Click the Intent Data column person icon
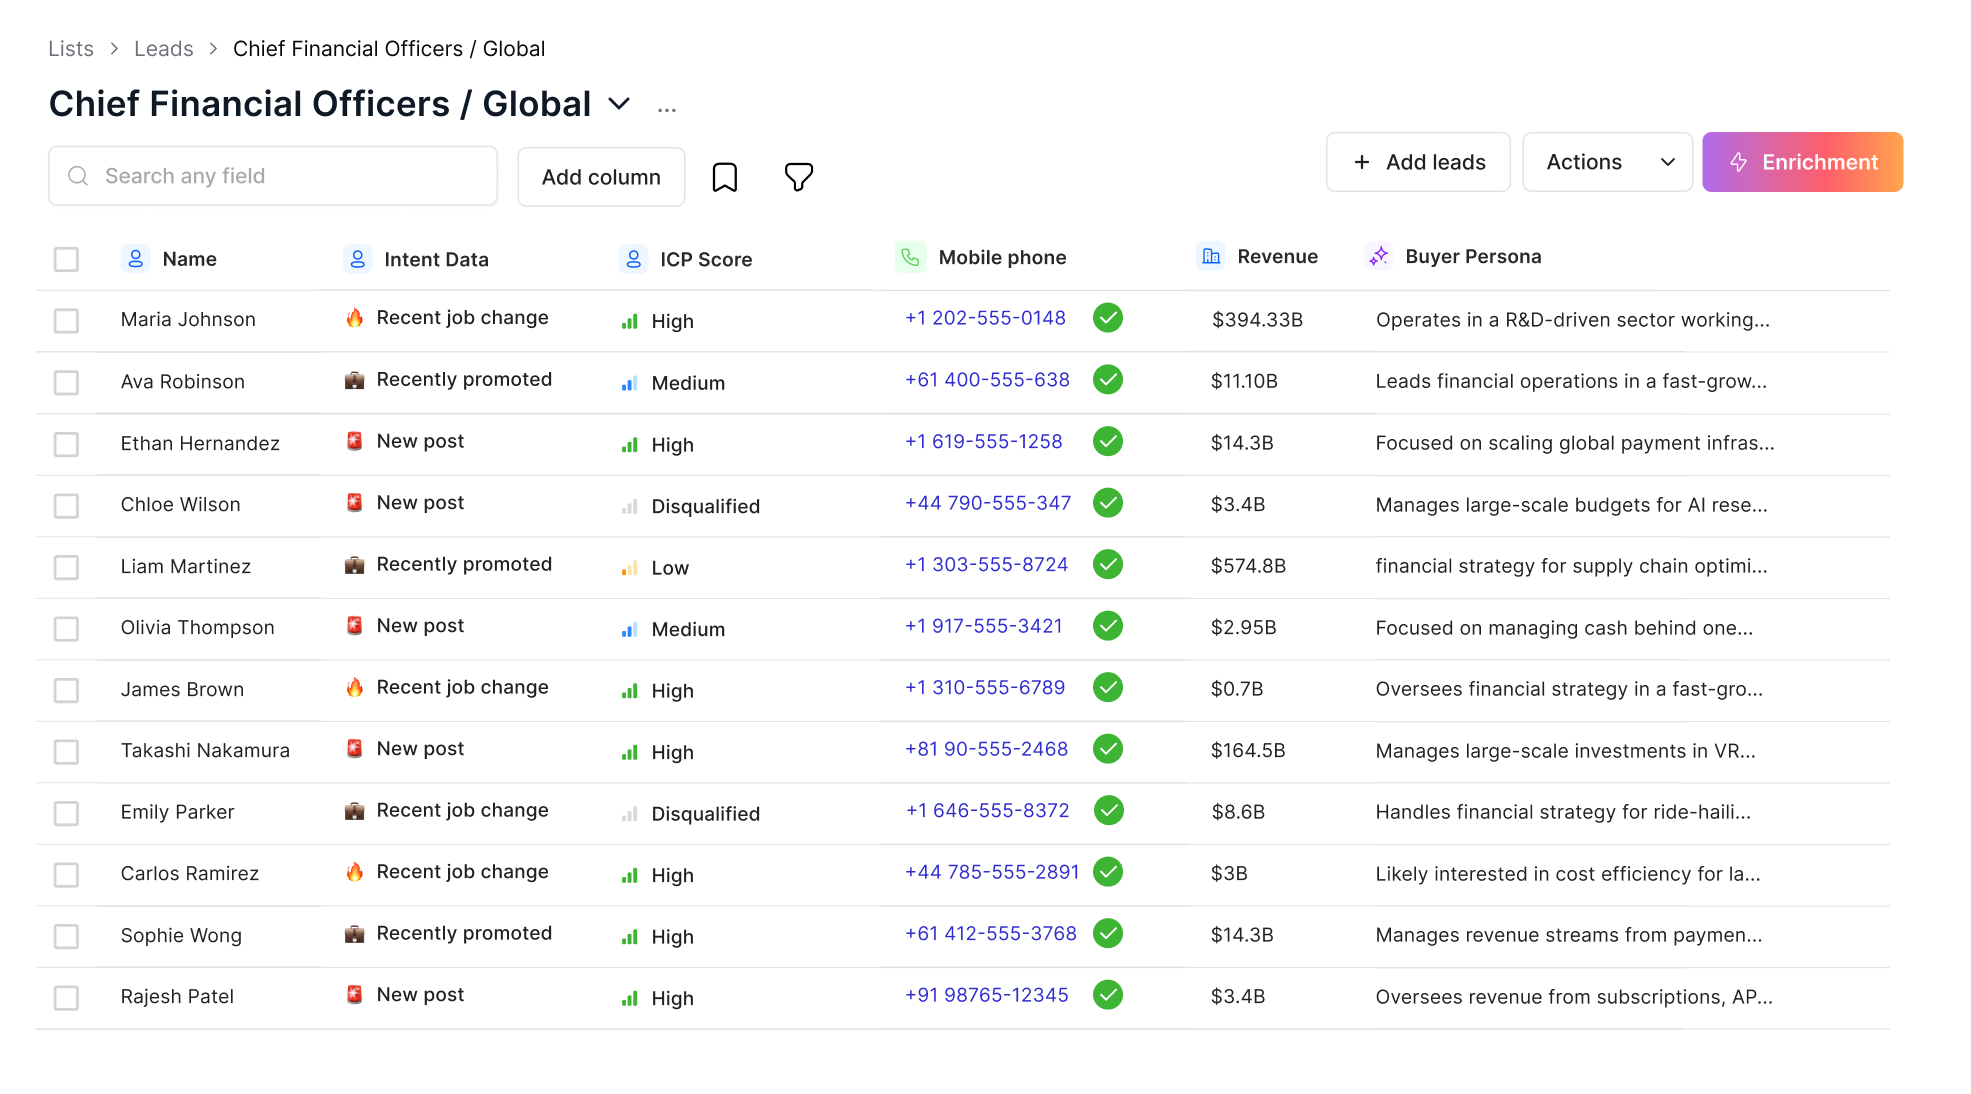 tap(357, 258)
